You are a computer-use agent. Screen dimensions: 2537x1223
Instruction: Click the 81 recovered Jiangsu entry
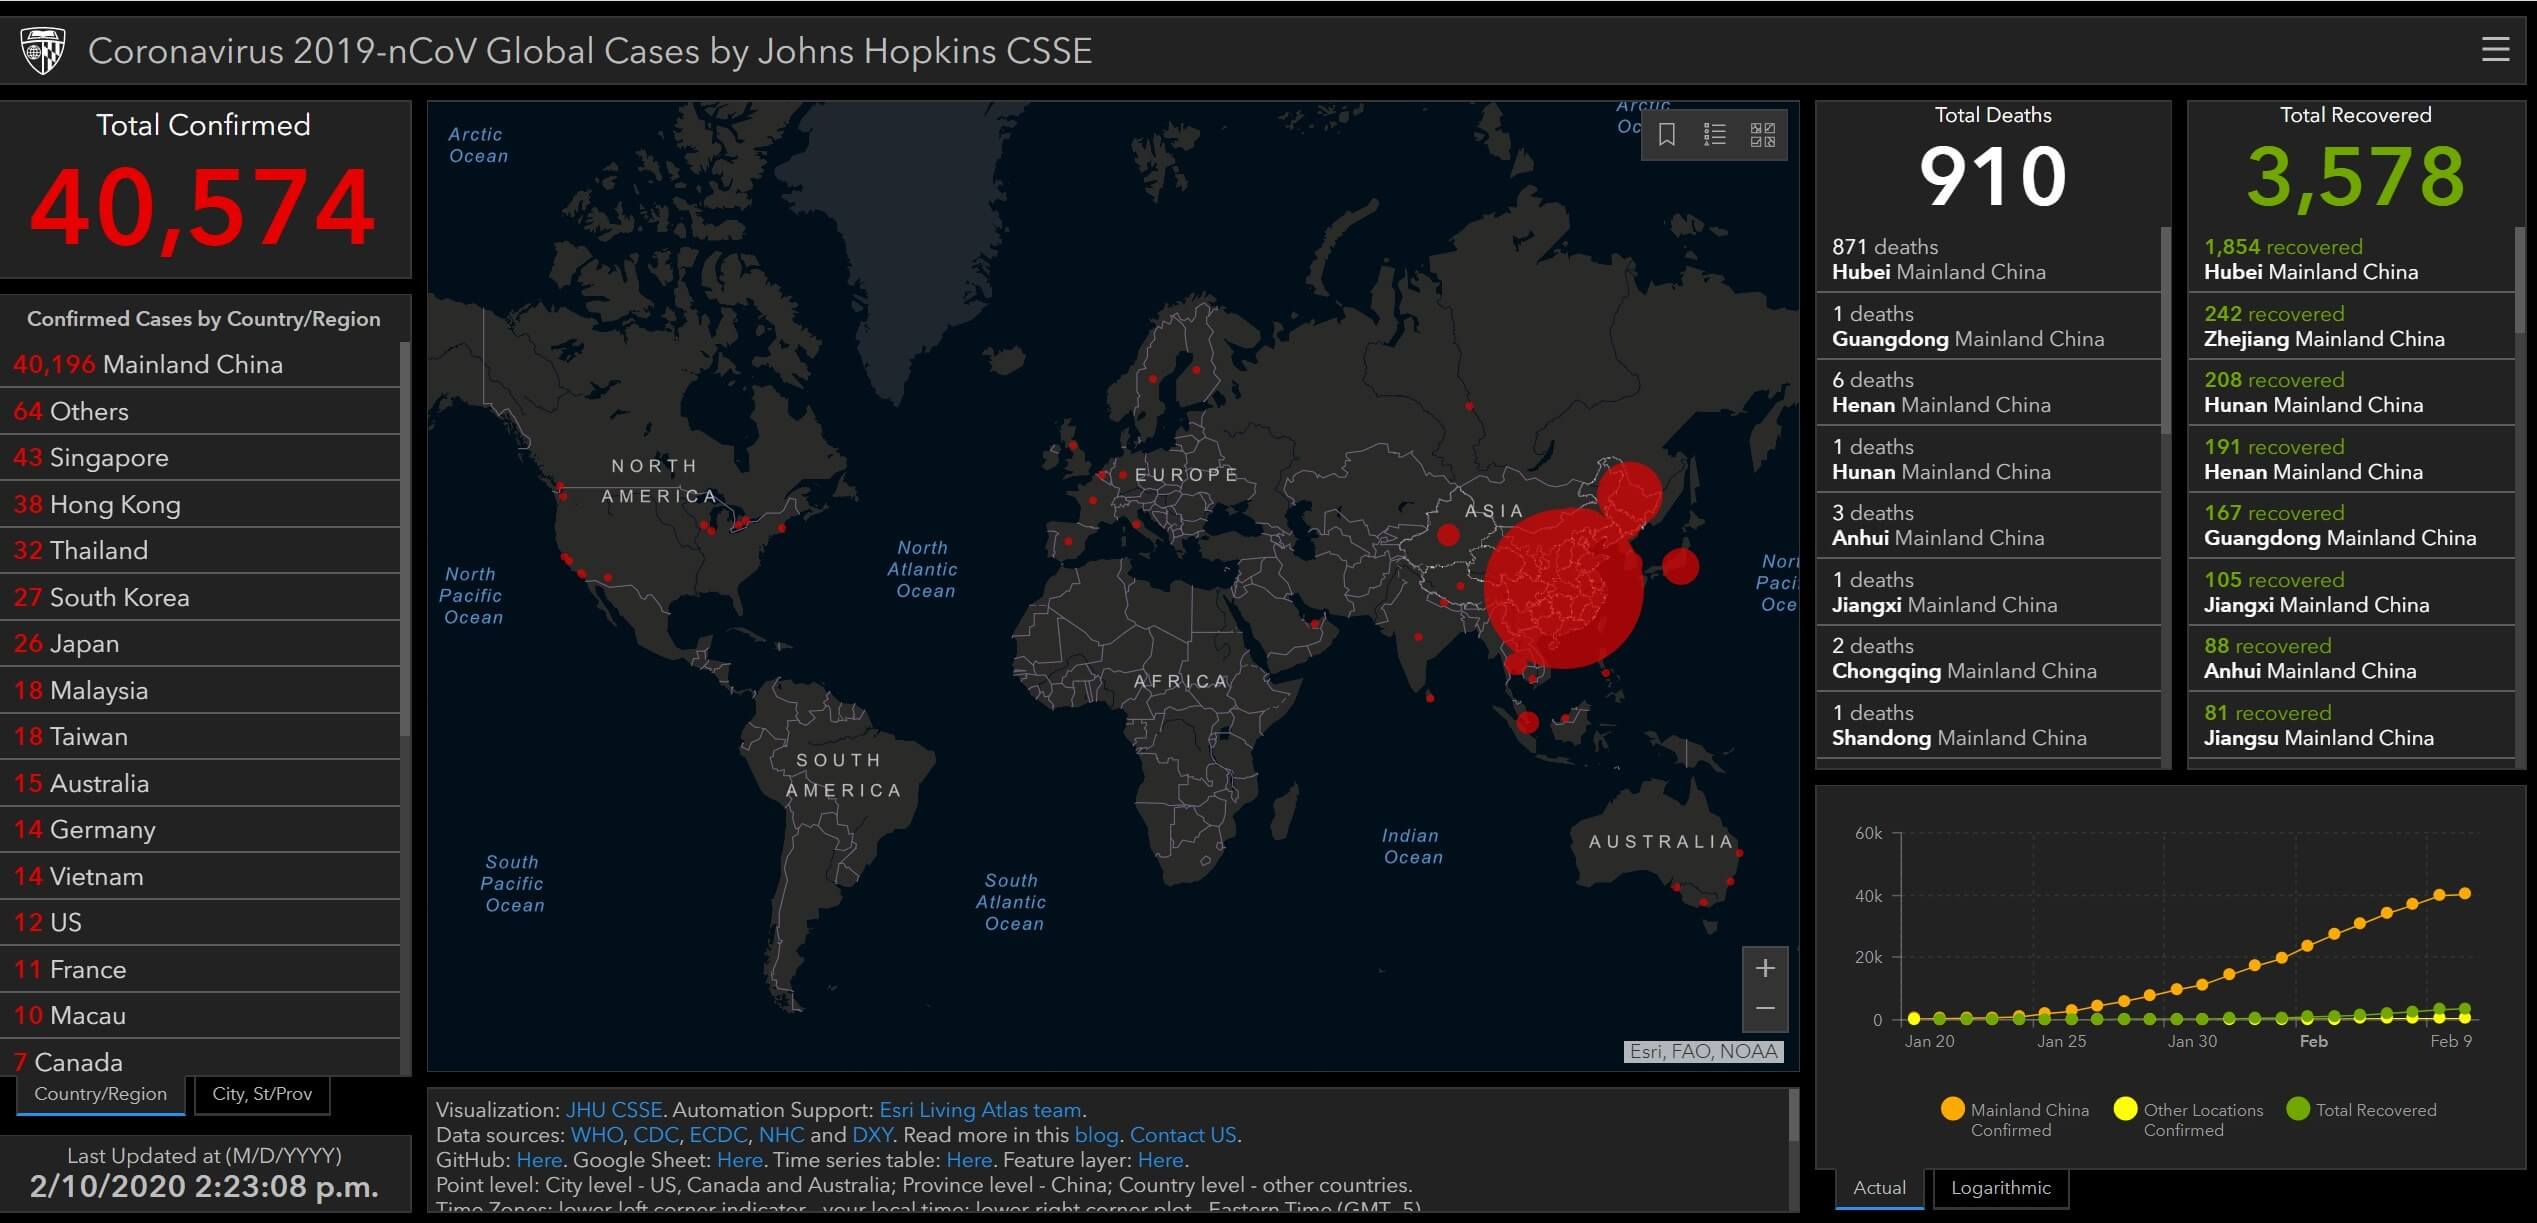(x=2351, y=725)
